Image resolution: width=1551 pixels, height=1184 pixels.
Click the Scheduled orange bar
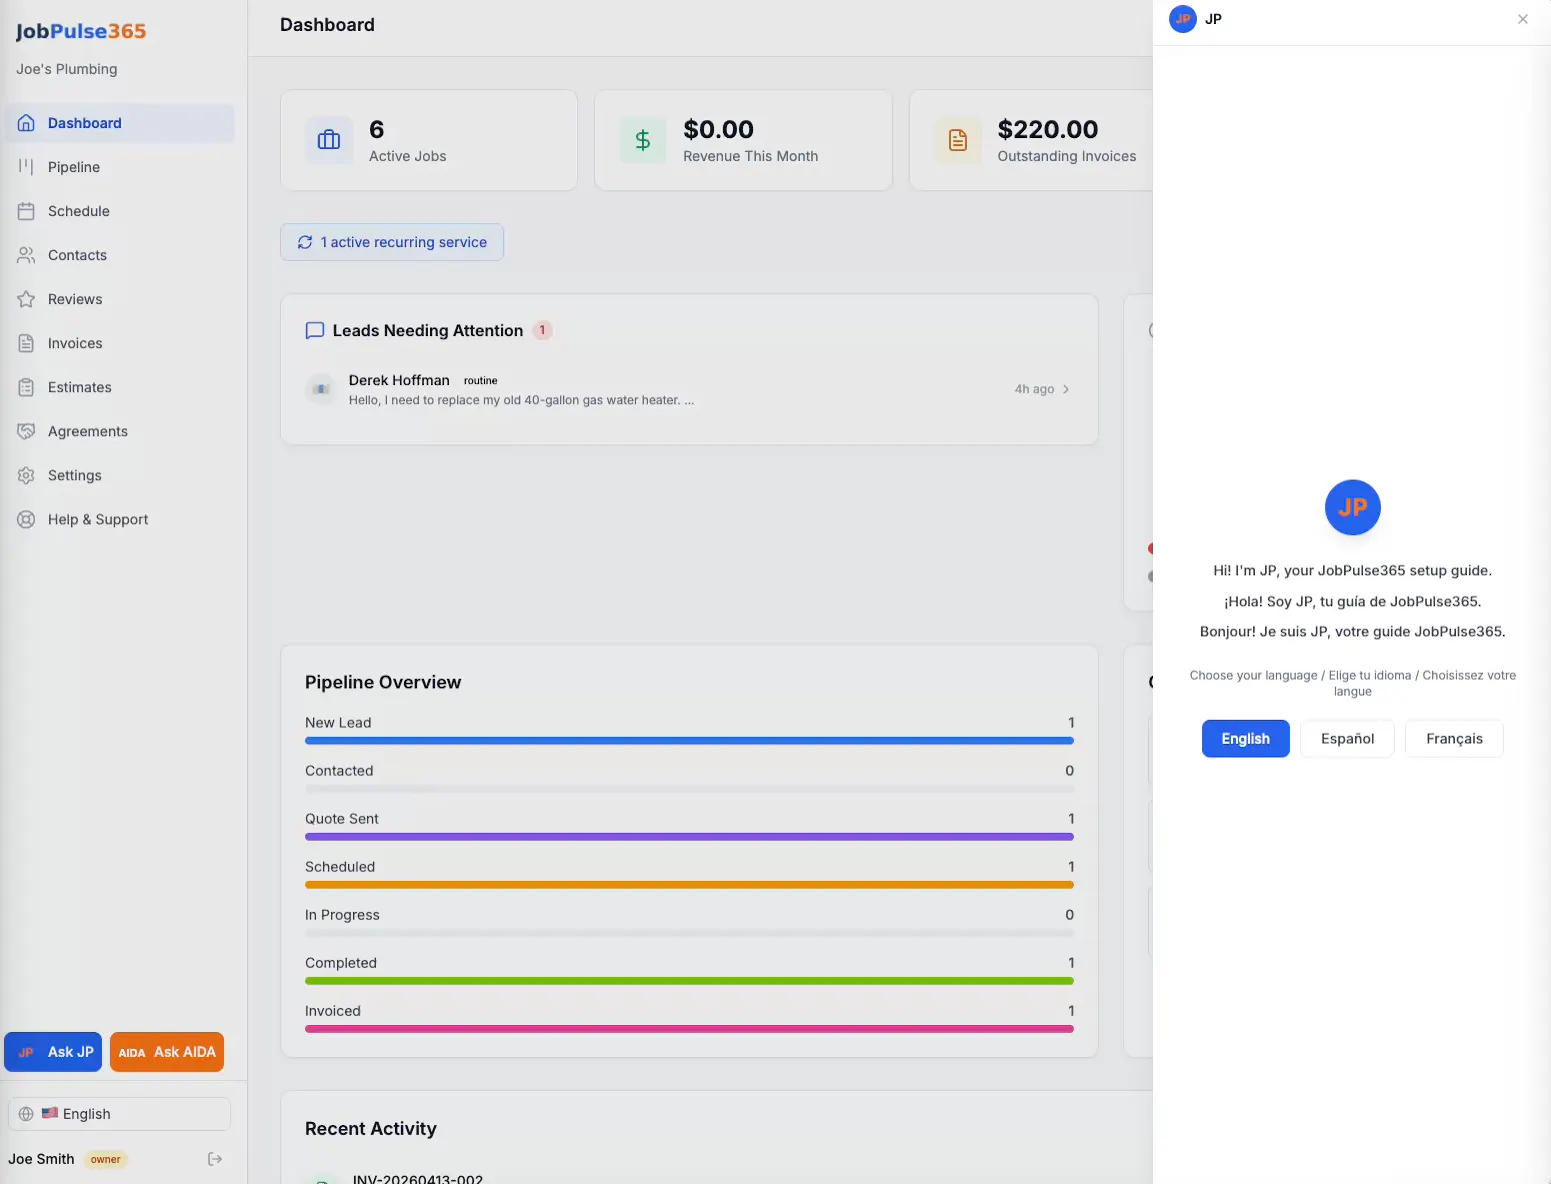click(x=689, y=885)
